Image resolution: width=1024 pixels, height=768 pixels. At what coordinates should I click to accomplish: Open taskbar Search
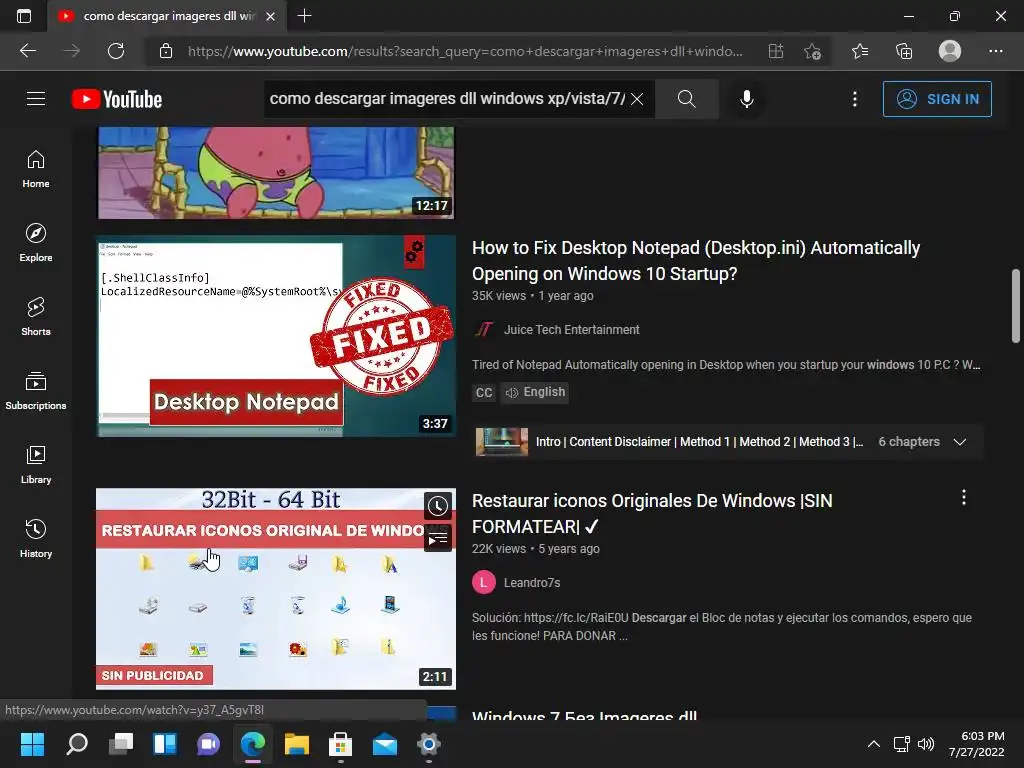point(77,744)
